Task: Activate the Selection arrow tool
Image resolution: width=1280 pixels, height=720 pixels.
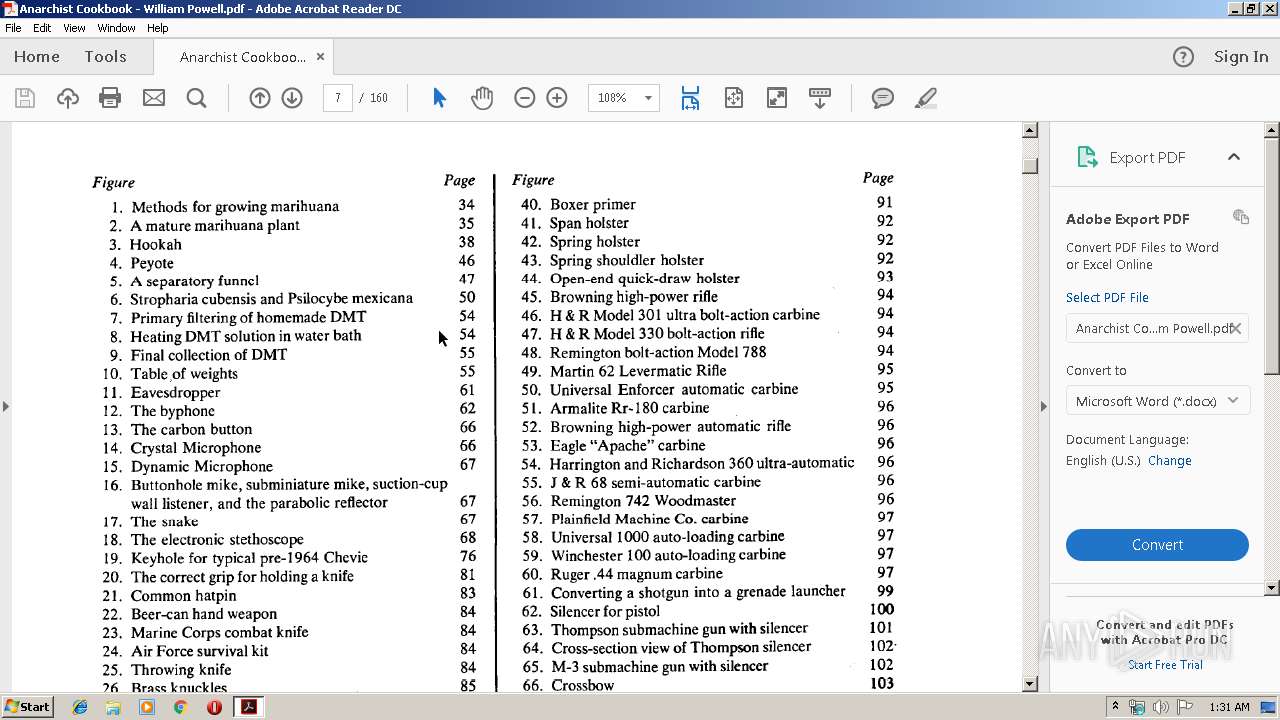Action: click(x=439, y=98)
